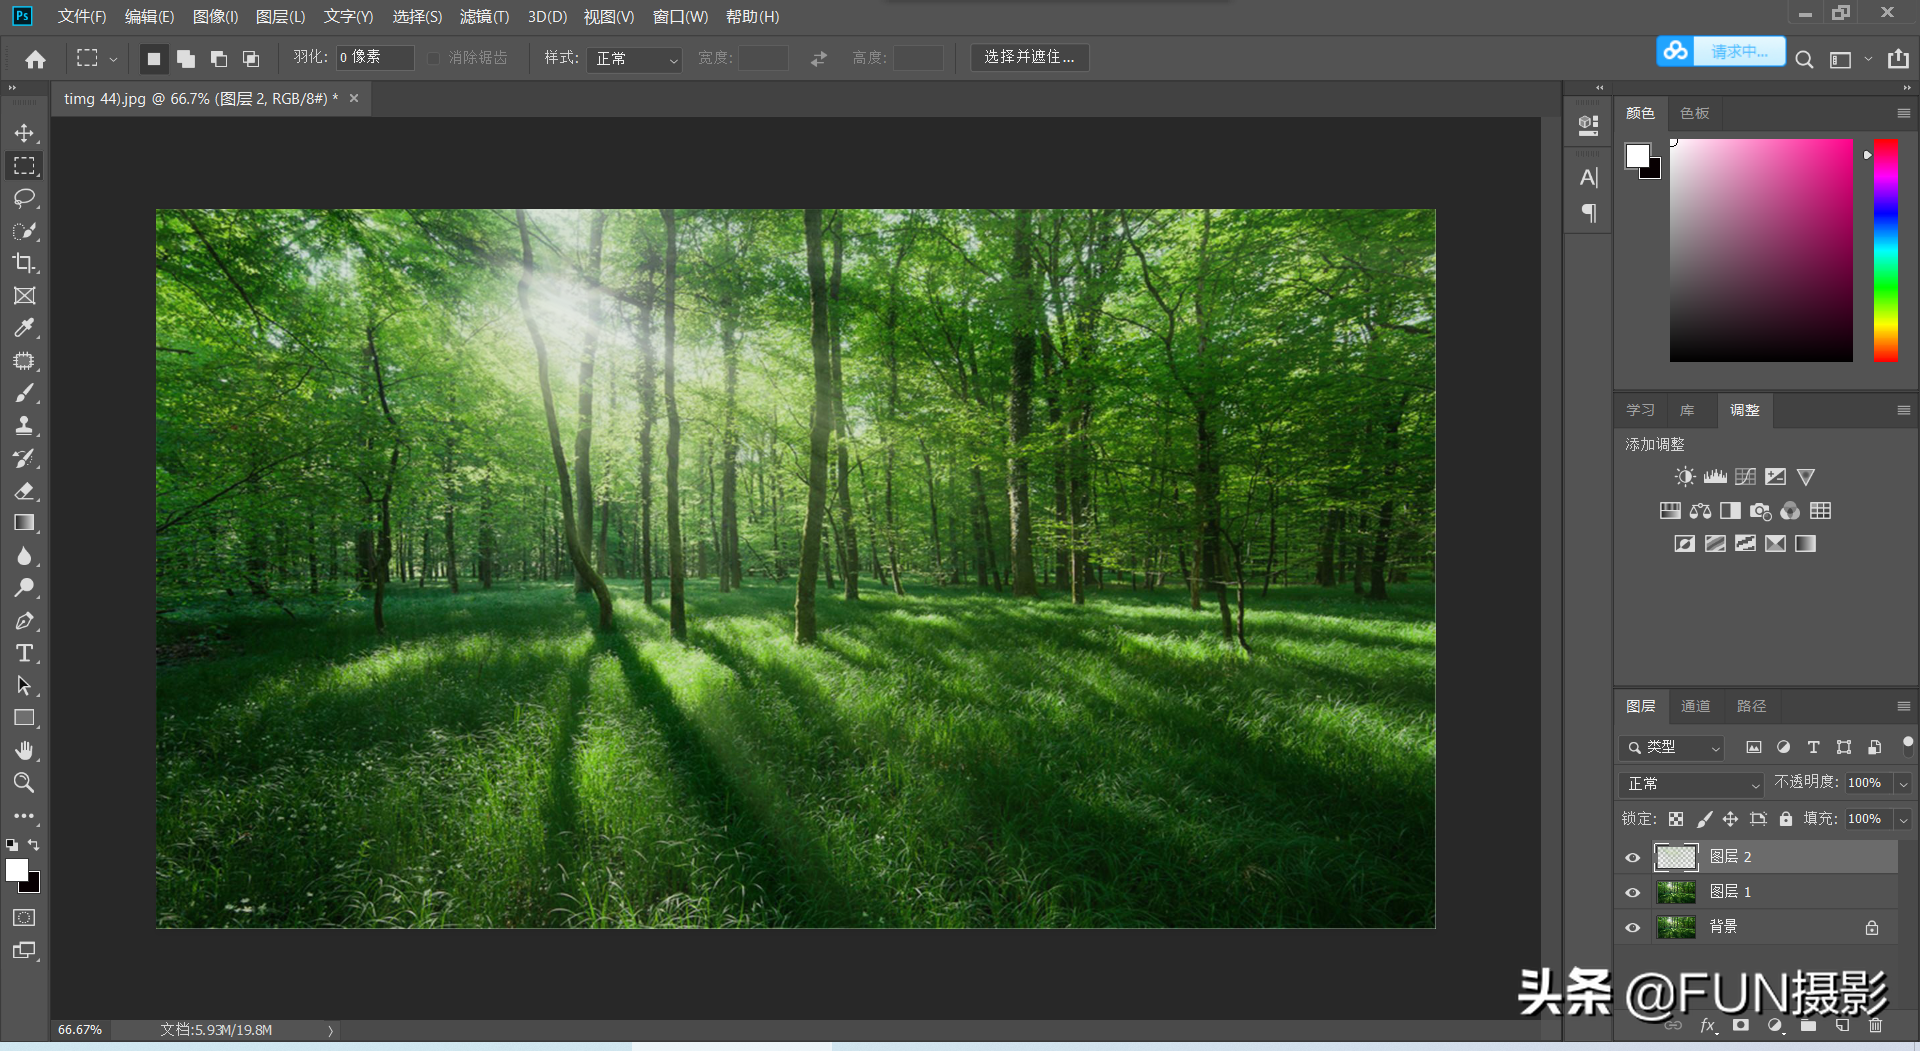Choose Intersect with Selection mode

(x=251, y=59)
